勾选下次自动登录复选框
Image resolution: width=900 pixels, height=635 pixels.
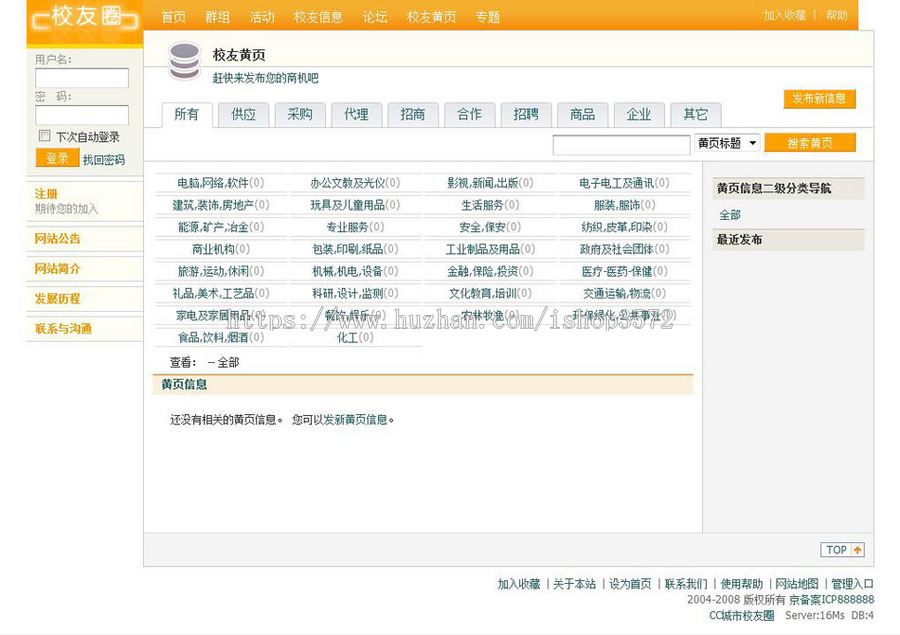pos(45,134)
